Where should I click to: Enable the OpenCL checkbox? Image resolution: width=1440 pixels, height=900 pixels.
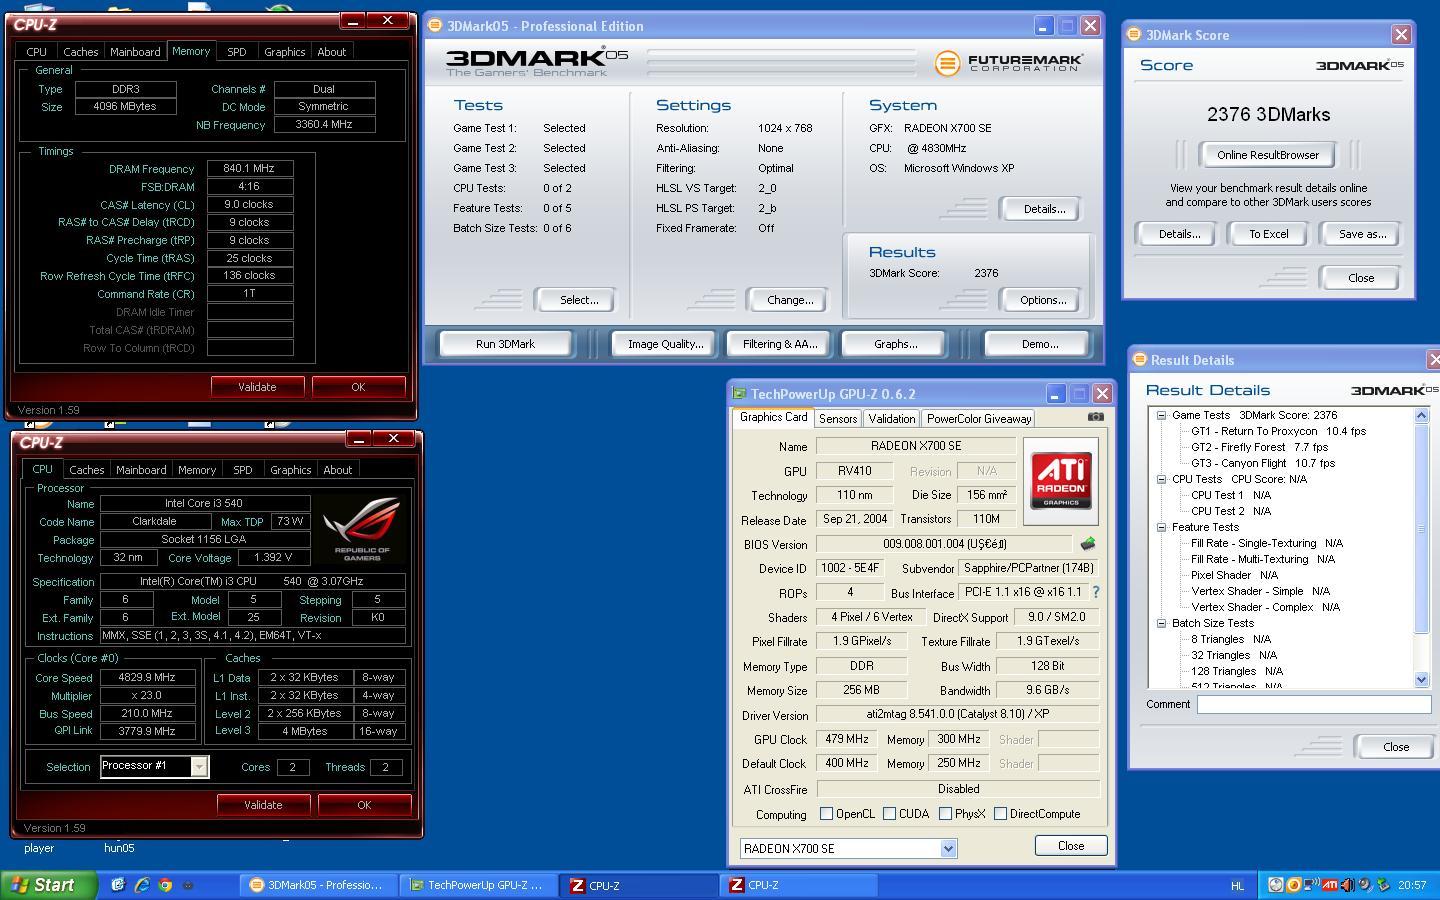(826, 814)
